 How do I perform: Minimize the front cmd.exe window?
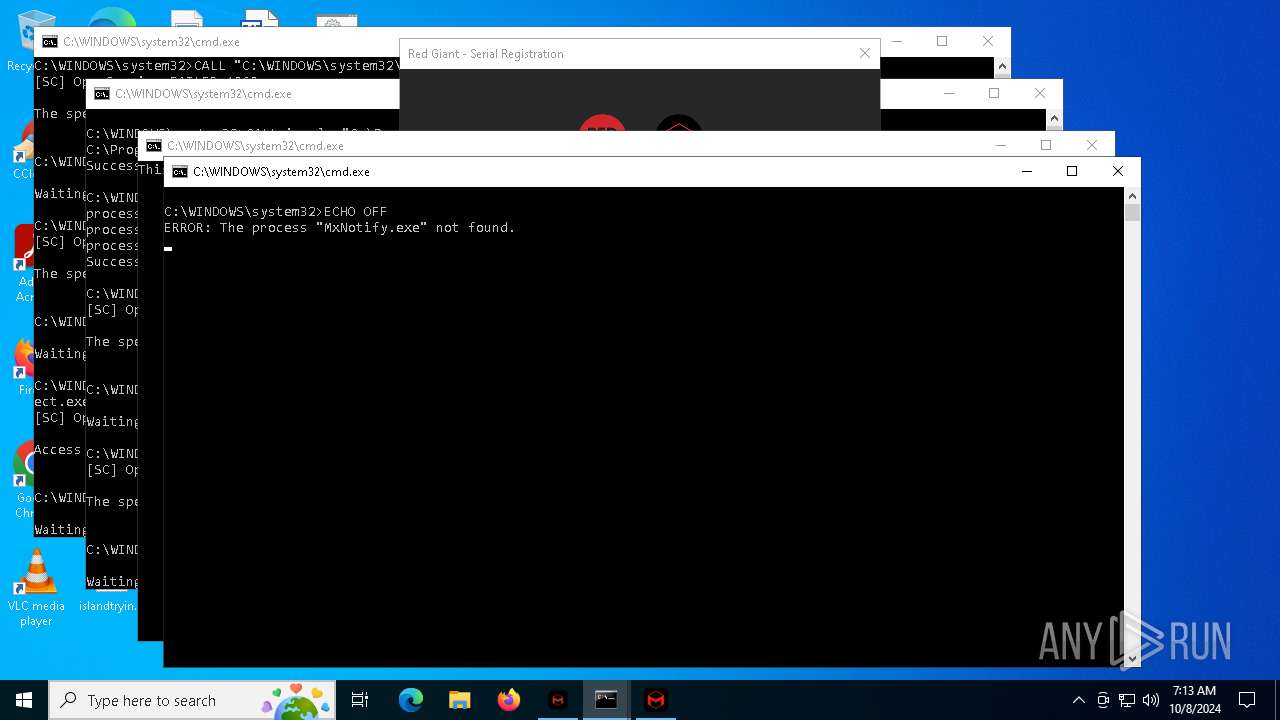pyautogui.click(x=1026, y=171)
